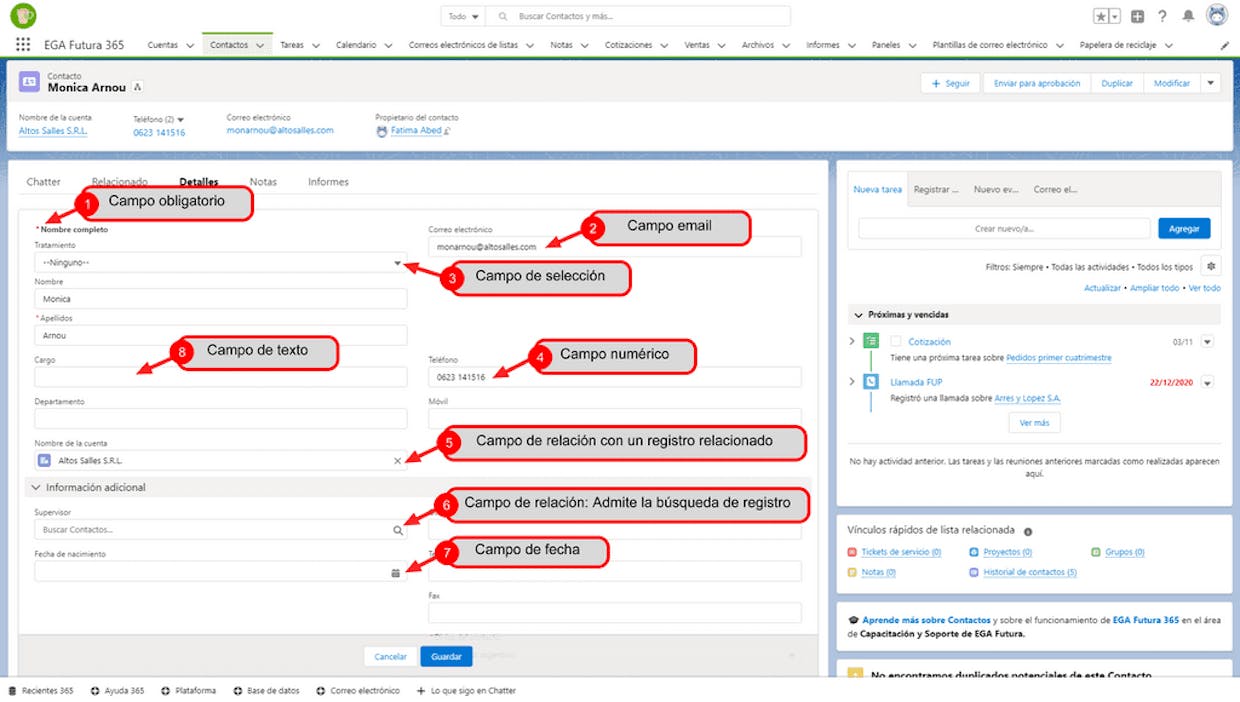Screen dimensions: 1240x702
Task: Open the Todo search scope dropdown
Action: click(464, 16)
